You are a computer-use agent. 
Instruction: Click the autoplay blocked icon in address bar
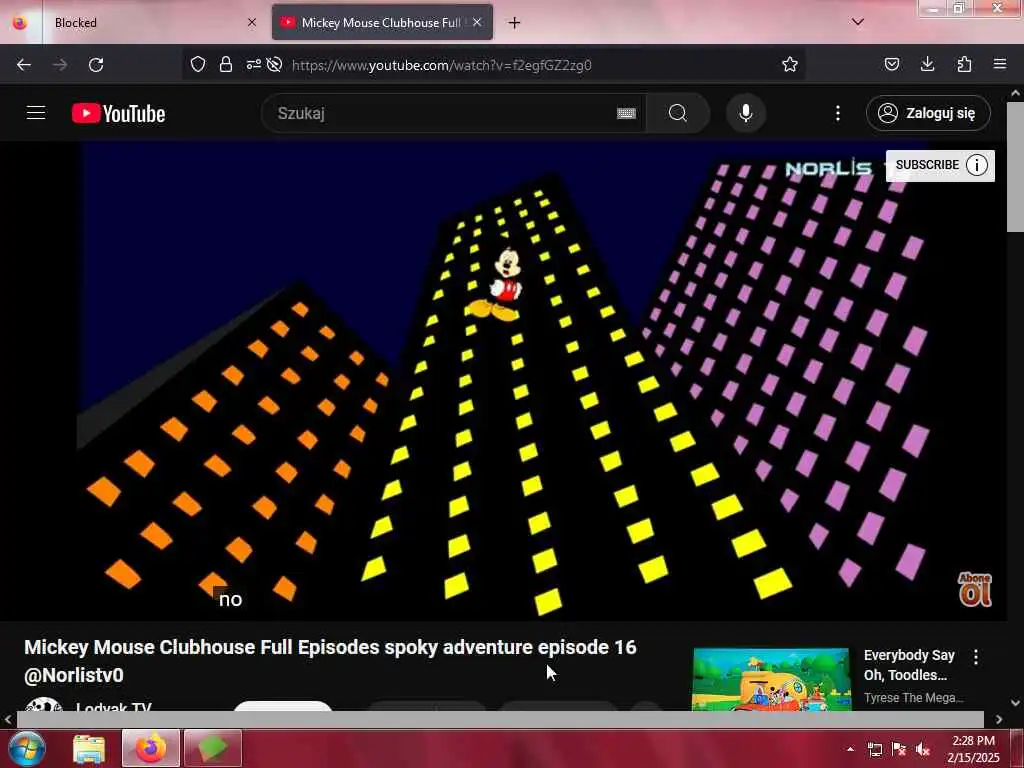click(275, 64)
